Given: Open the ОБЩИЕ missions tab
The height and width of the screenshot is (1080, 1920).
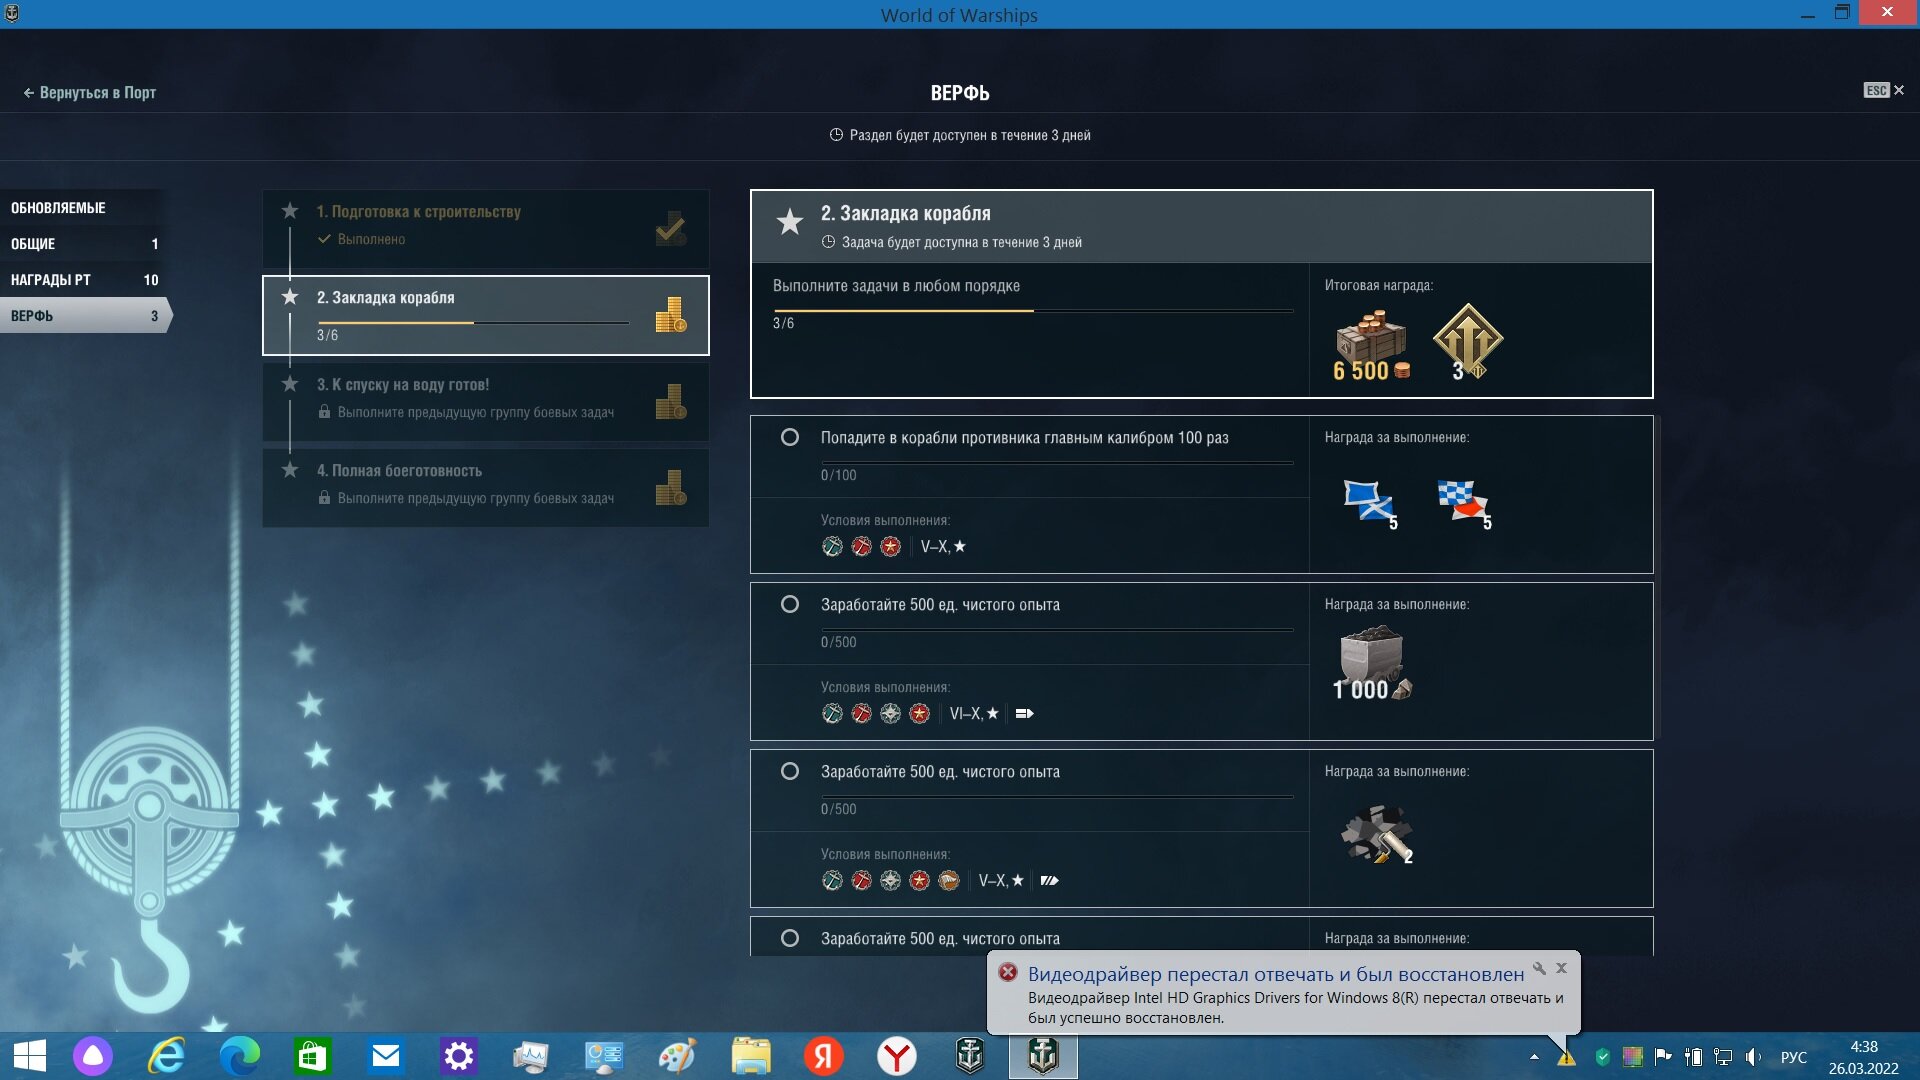Looking at the screenshot, I should pos(84,244).
